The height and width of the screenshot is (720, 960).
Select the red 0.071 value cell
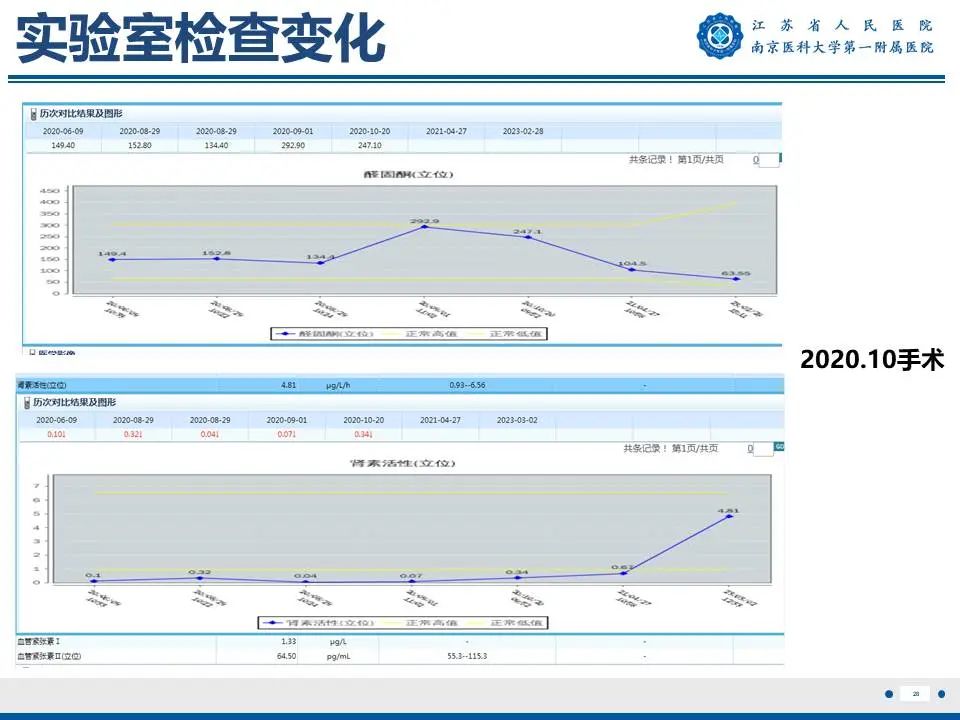pyautogui.click(x=287, y=434)
